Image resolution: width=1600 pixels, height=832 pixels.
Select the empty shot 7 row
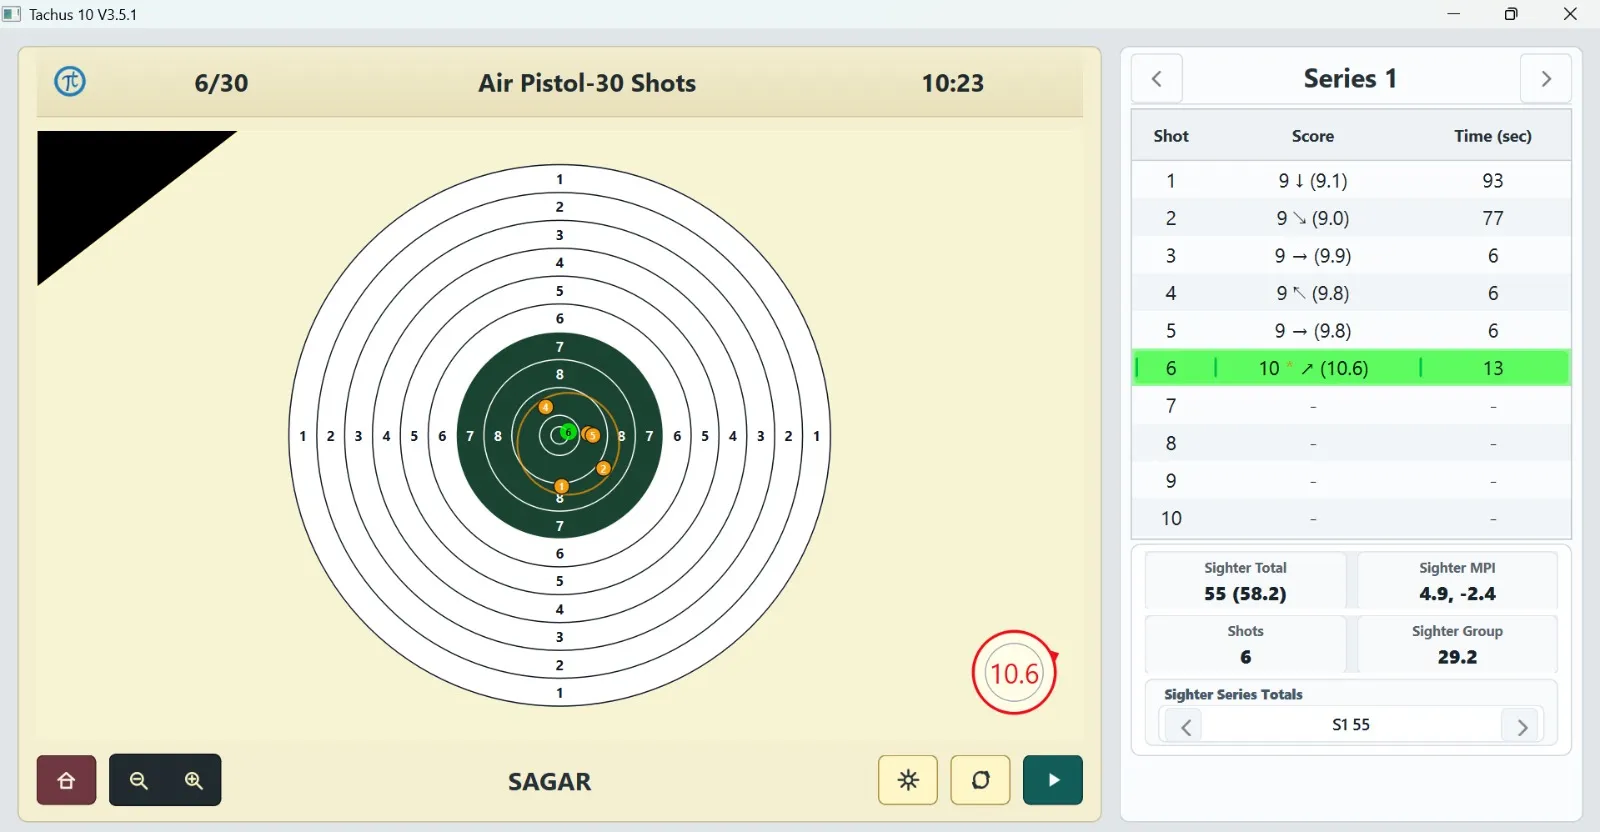(1351, 405)
